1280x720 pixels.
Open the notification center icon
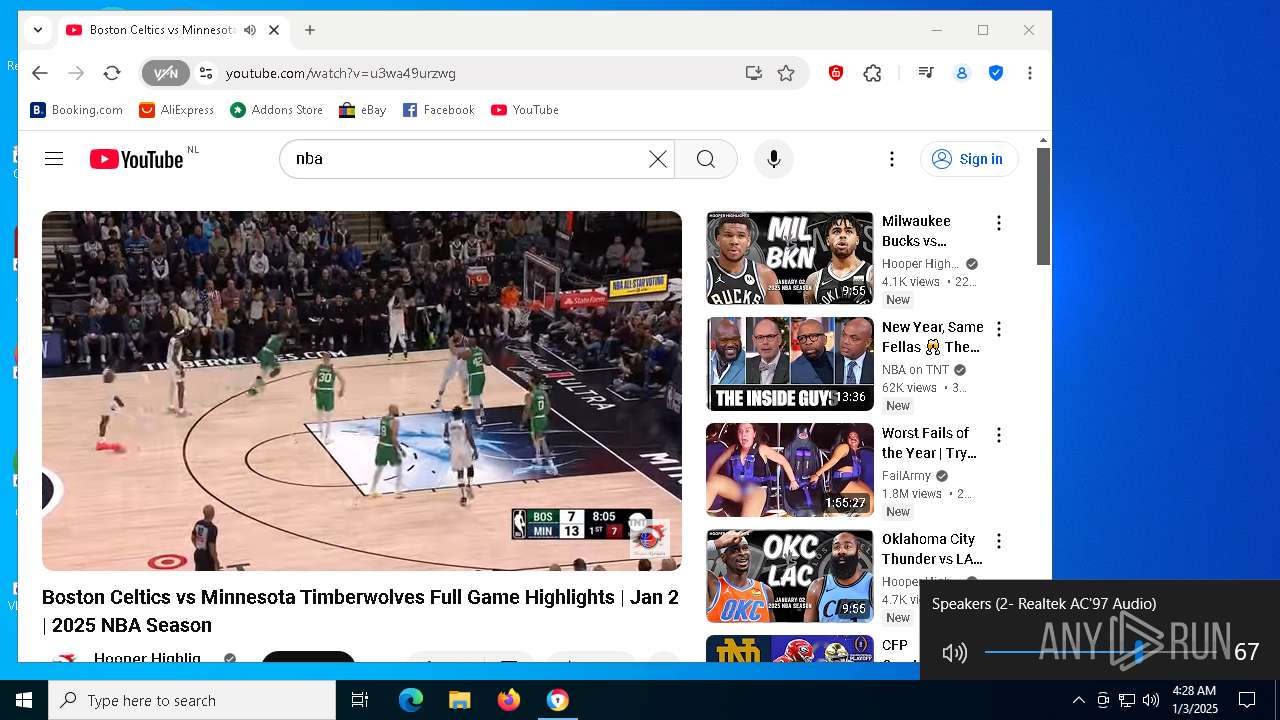[1247, 700]
